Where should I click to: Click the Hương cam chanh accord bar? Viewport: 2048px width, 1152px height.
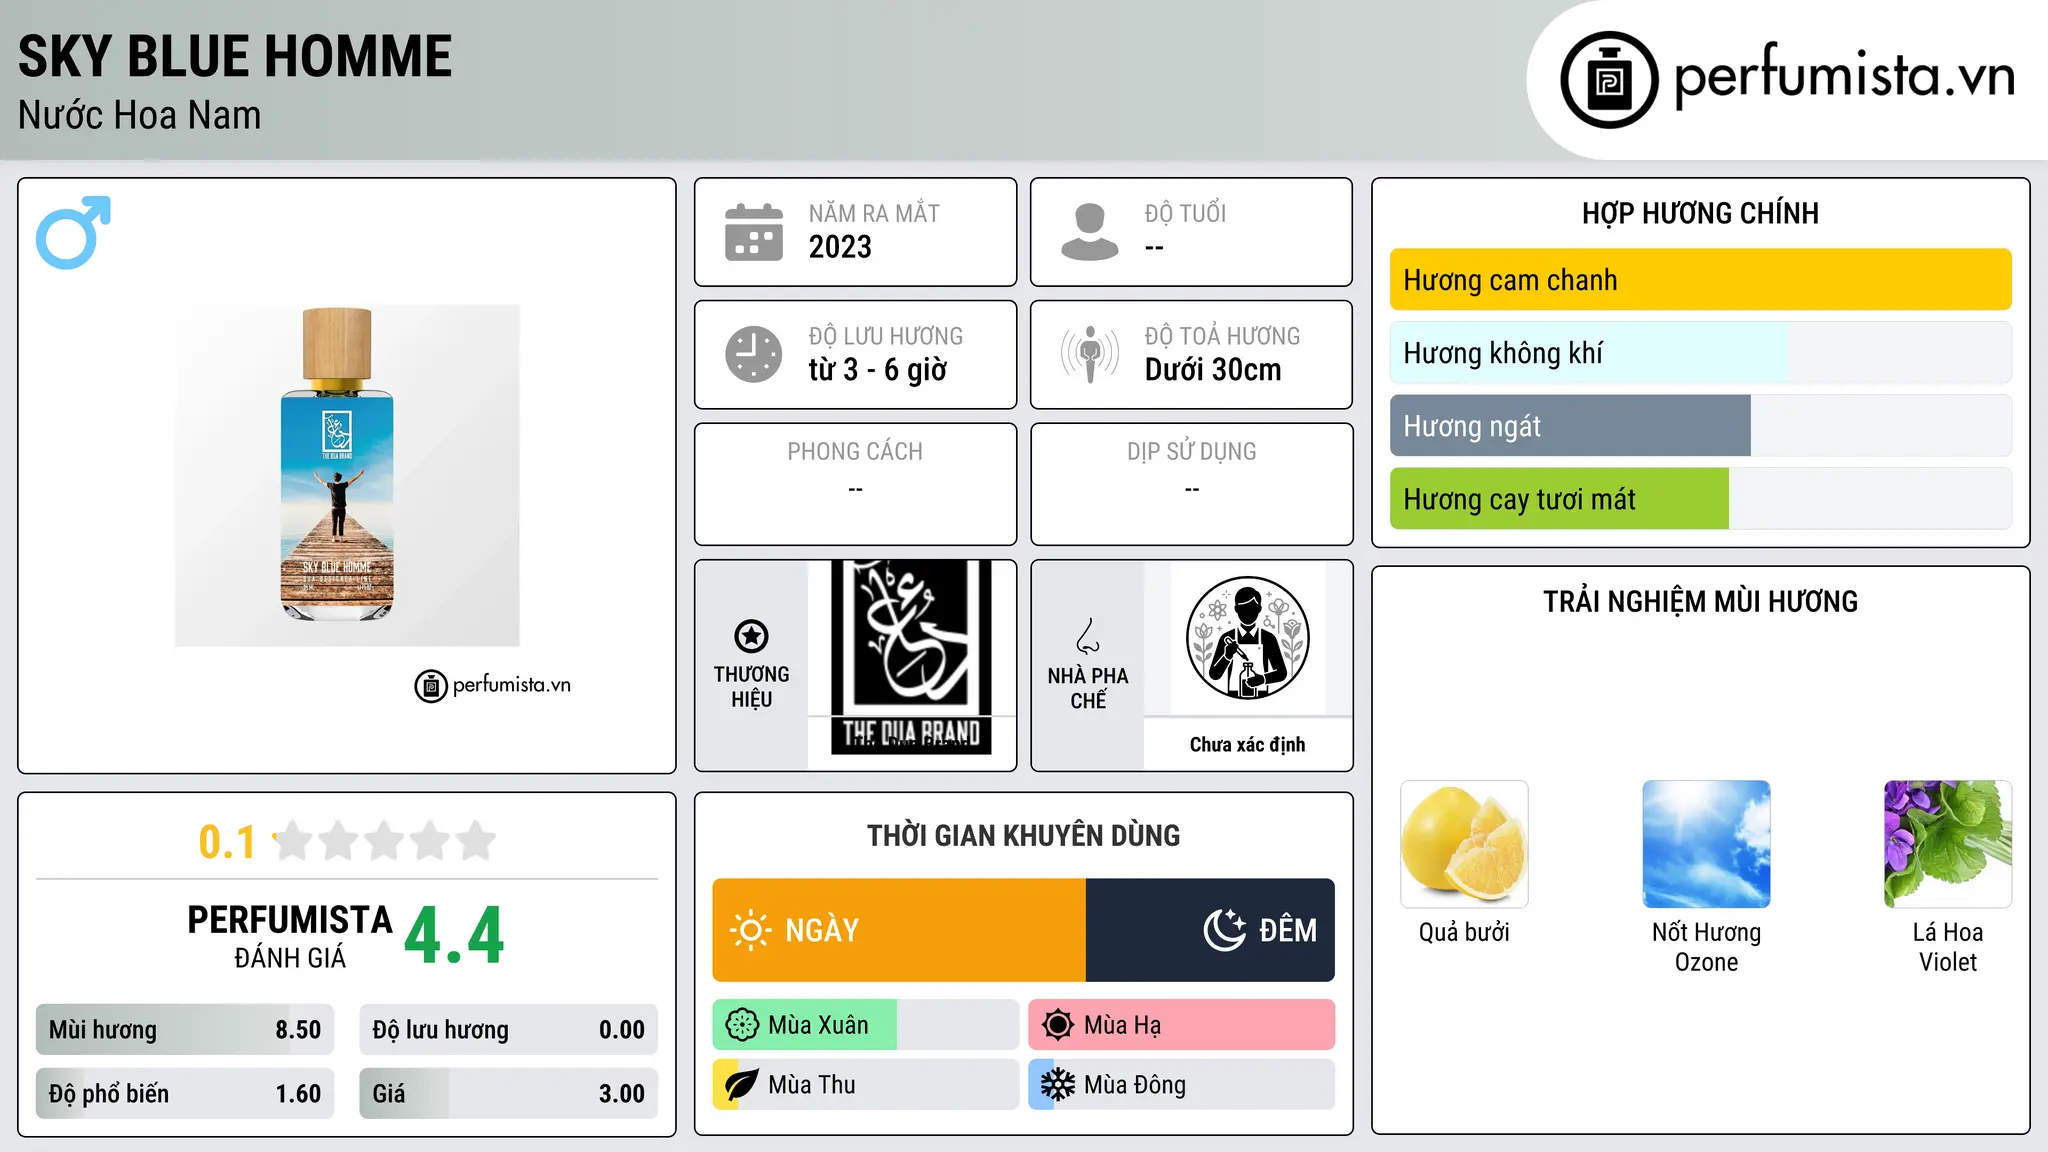1700,280
